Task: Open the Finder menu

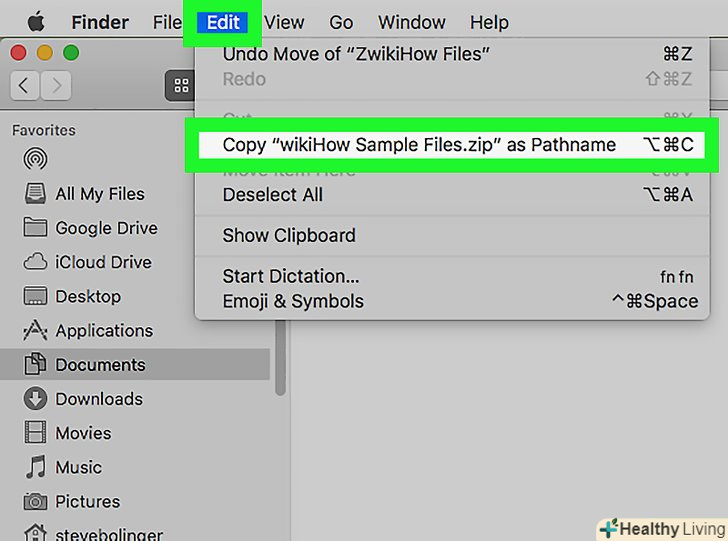Action: [x=100, y=22]
